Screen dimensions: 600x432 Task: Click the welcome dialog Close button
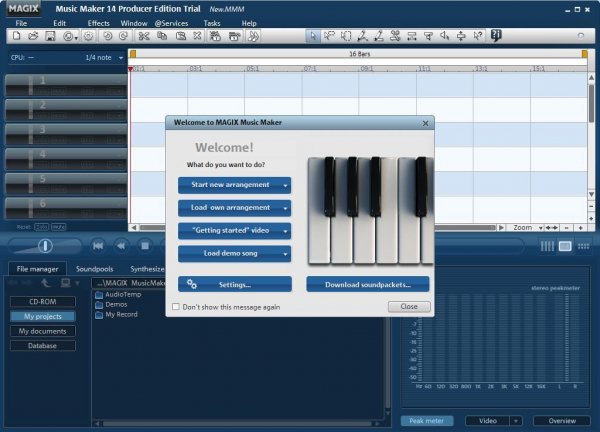click(x=409, y=306)
